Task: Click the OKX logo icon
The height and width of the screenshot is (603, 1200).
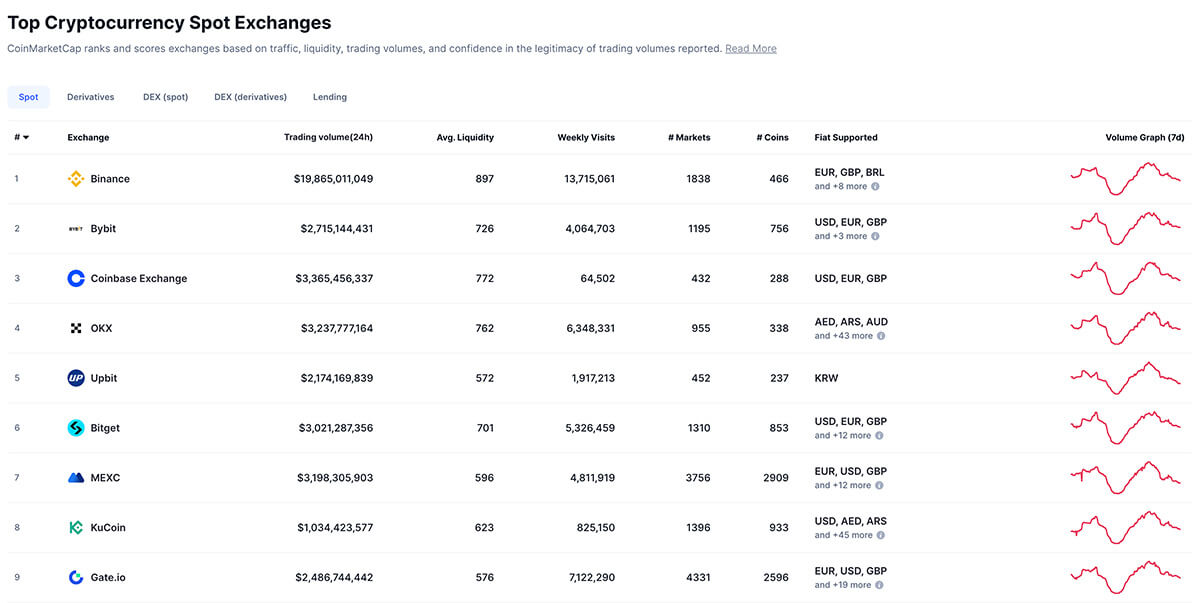Action: pyautogui.click(x=76, y=328)
